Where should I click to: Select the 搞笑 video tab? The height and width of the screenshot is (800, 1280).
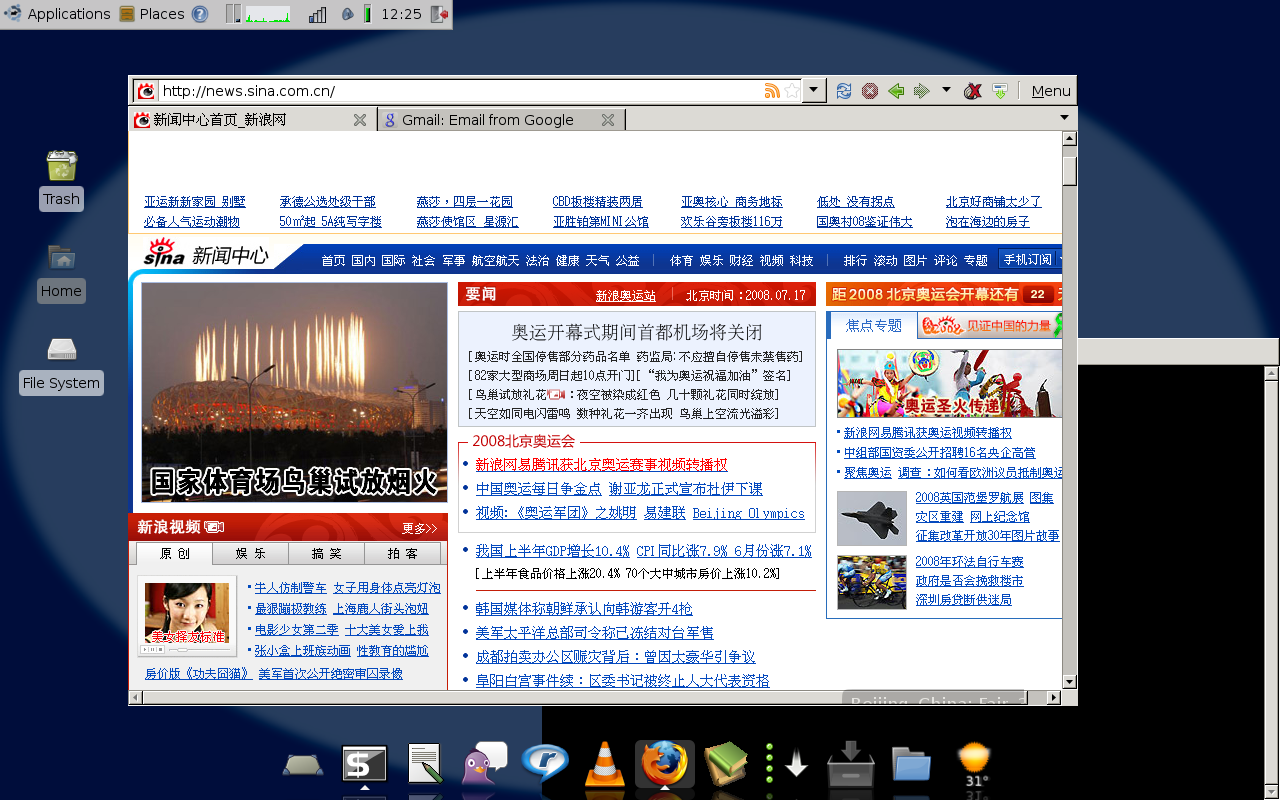tap(326, 553)
